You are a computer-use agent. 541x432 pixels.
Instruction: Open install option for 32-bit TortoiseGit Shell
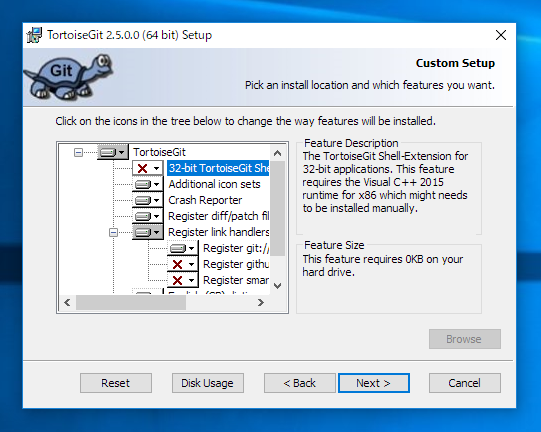coord(147,168)
